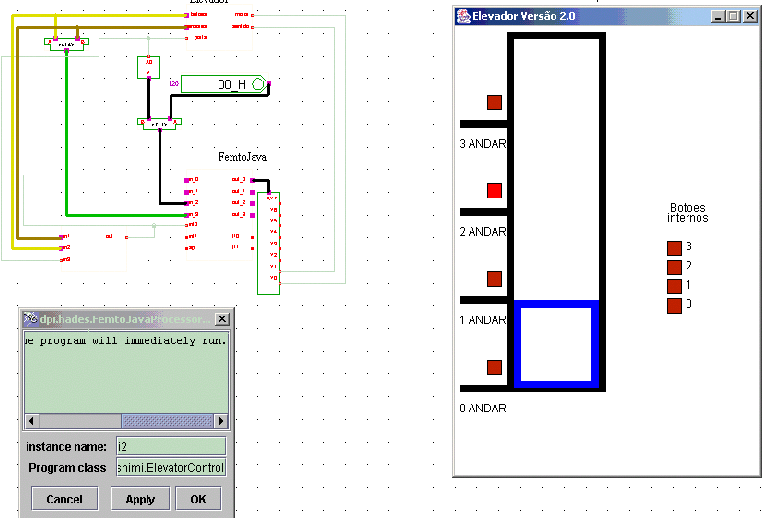This screenshot has width=768, height=518.
Task: Confirm the dialog with OK
Action: 198,499
